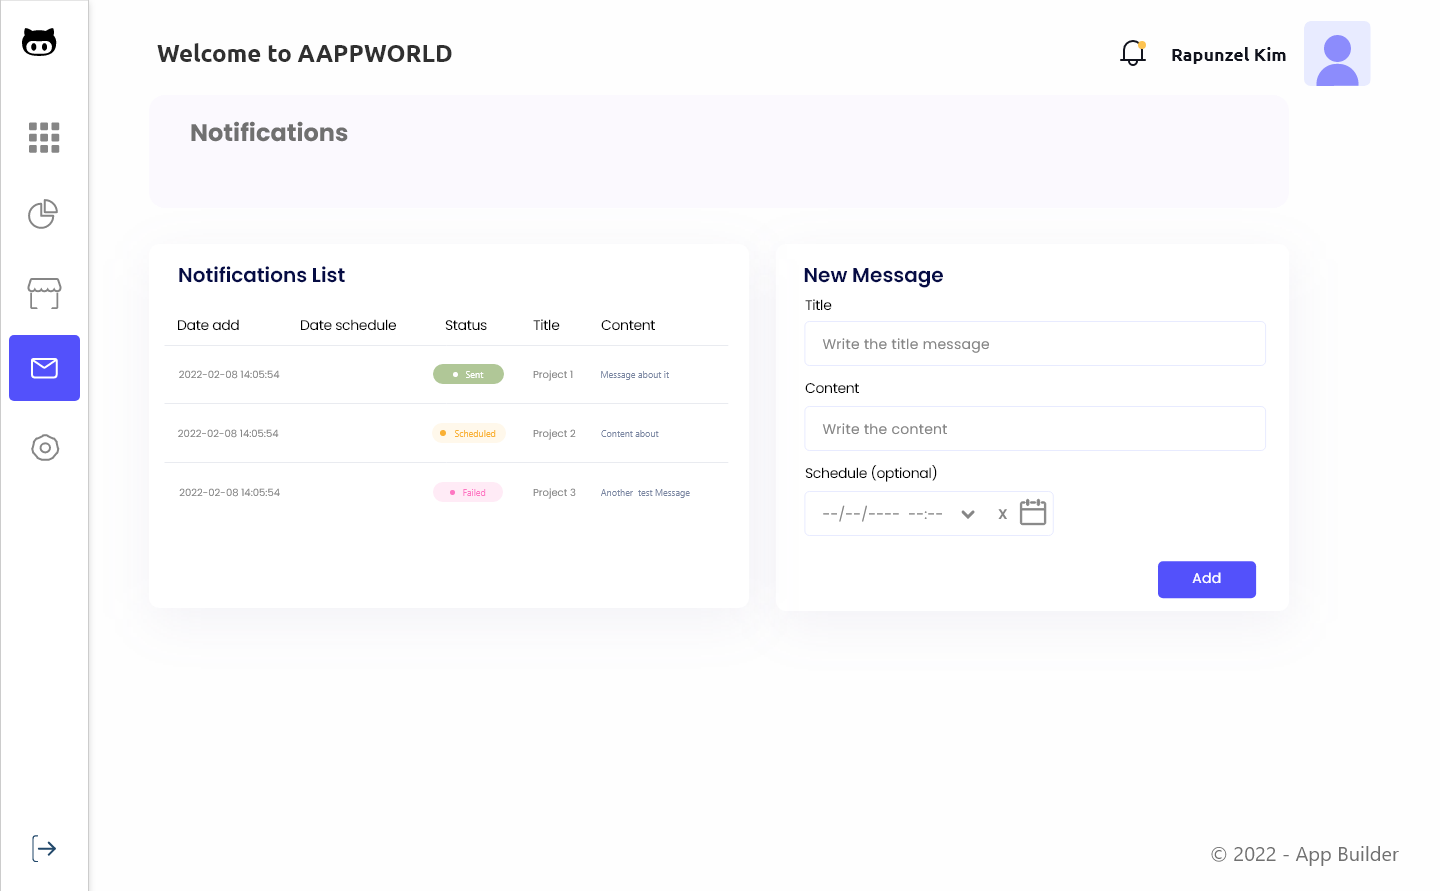
Task: Click the Add button
Action: [x=1207, y=580]
